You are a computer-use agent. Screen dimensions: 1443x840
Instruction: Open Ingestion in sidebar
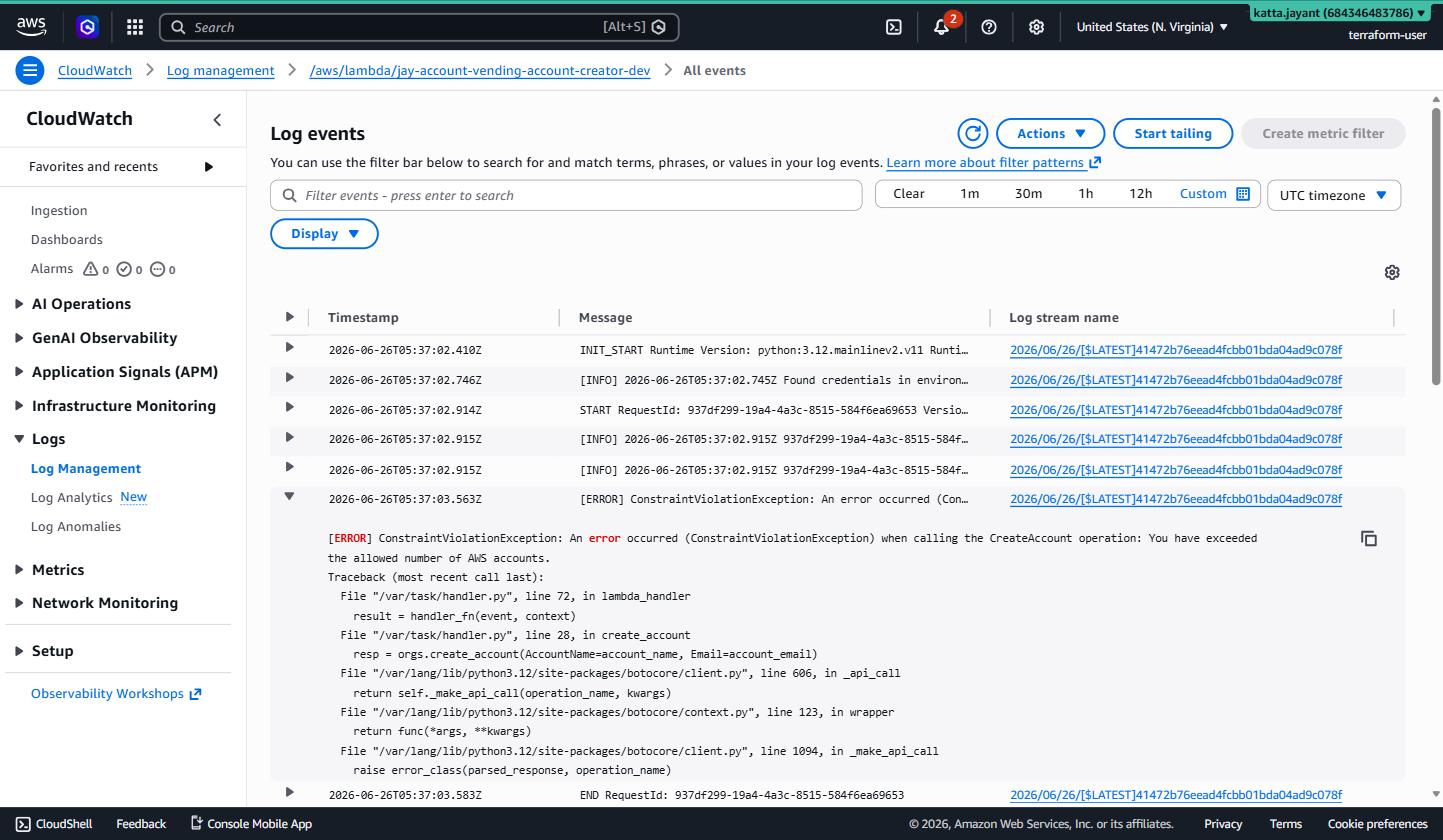(59, 210)
